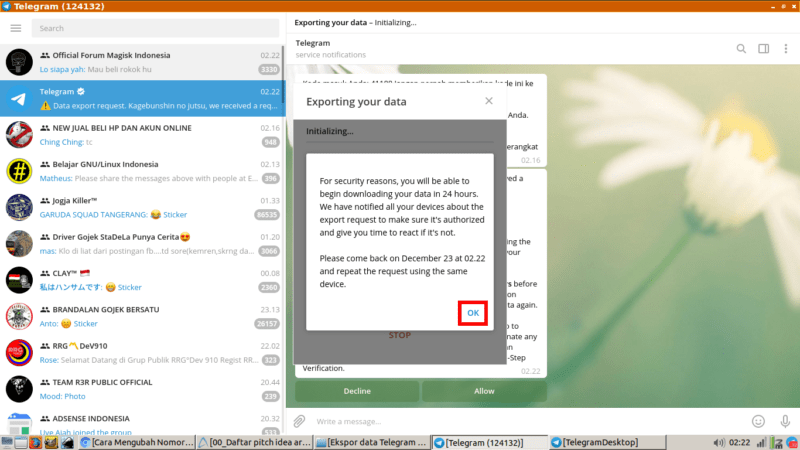Launch Firefox from the taskbar

[x=35, y=442]
